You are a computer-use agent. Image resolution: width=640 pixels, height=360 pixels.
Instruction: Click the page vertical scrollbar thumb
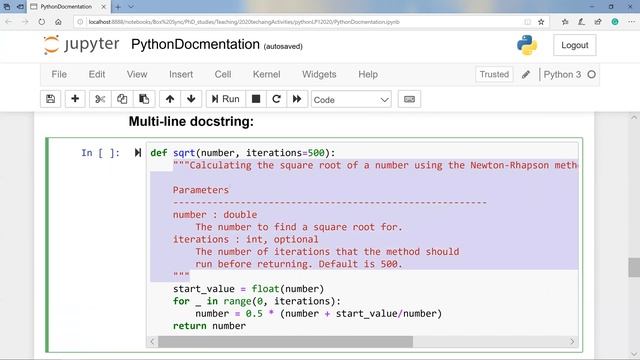pos(633,267)
